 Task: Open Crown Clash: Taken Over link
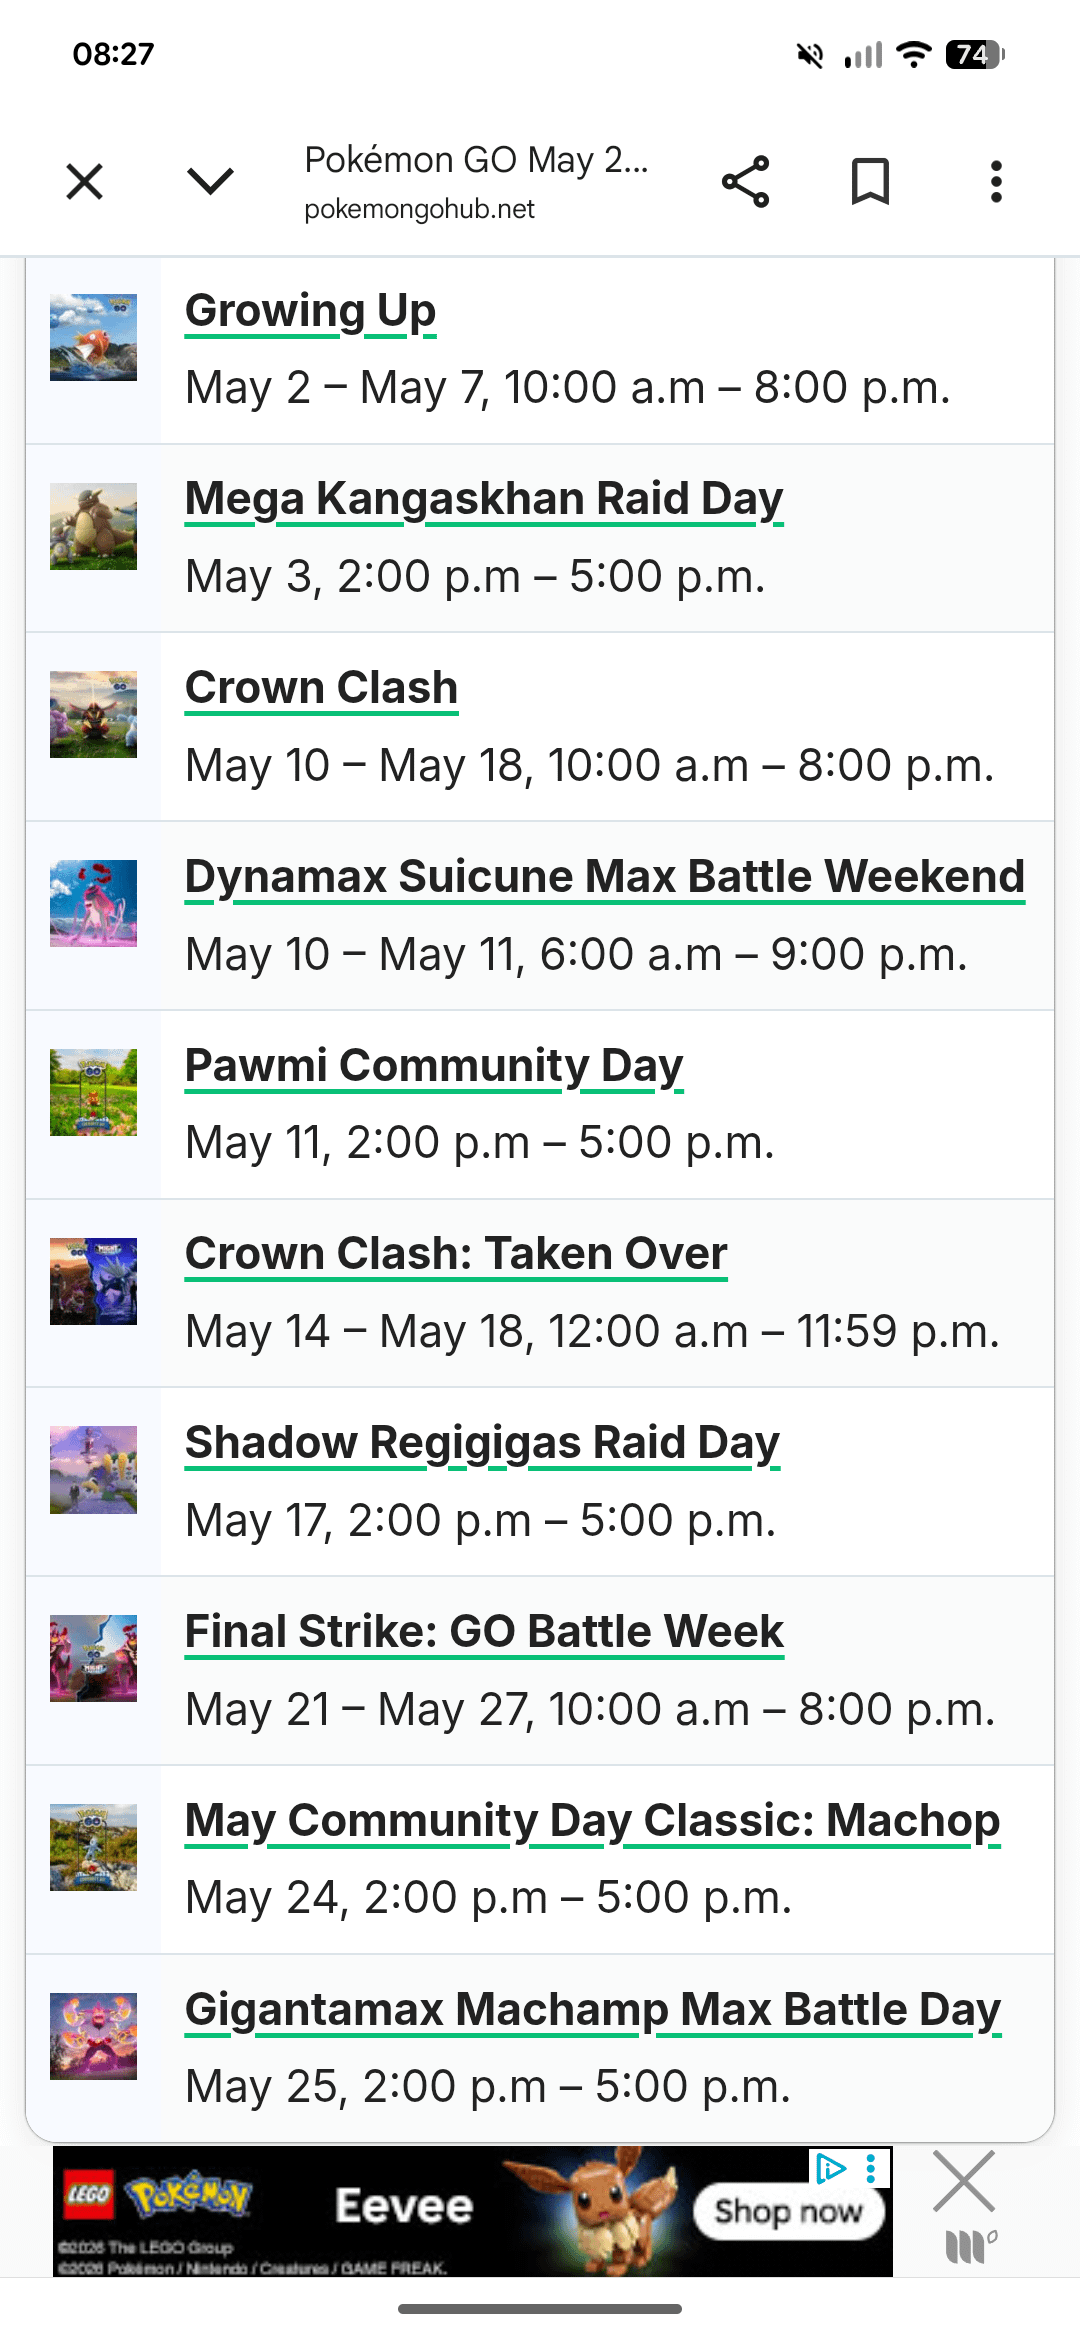pyautogui.click(x=456, y=1254)
